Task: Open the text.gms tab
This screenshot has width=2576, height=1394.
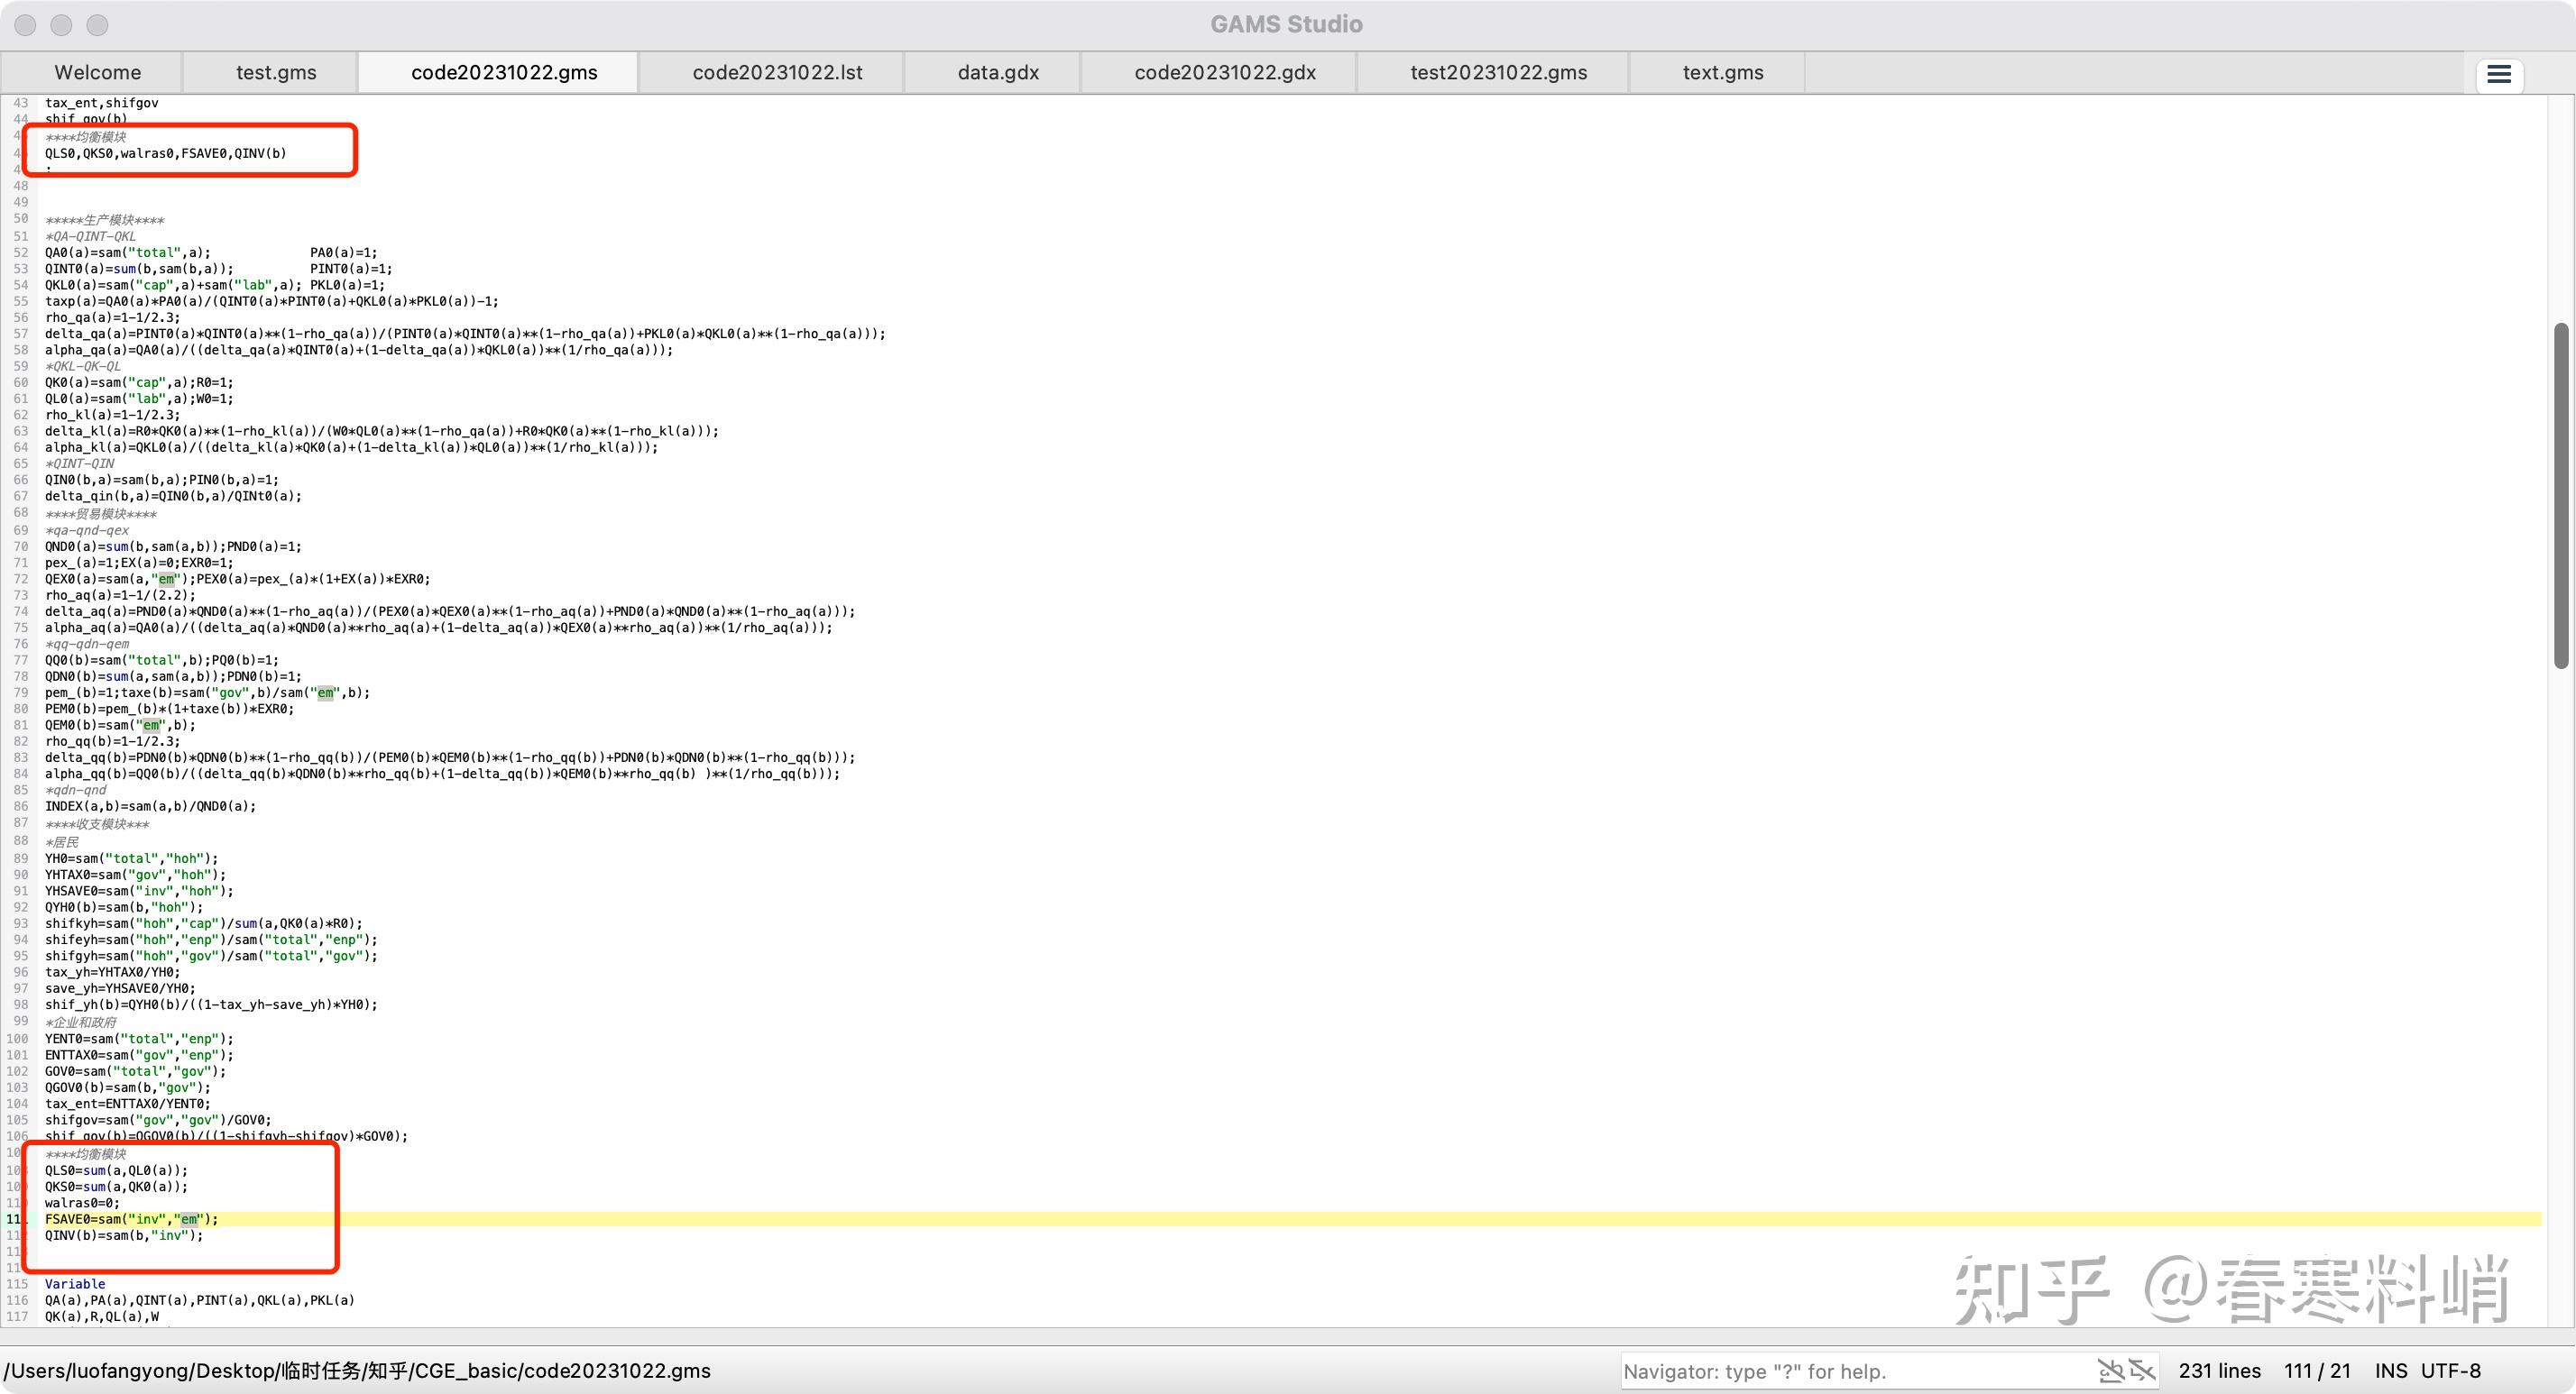Action: click(1722, 72)
